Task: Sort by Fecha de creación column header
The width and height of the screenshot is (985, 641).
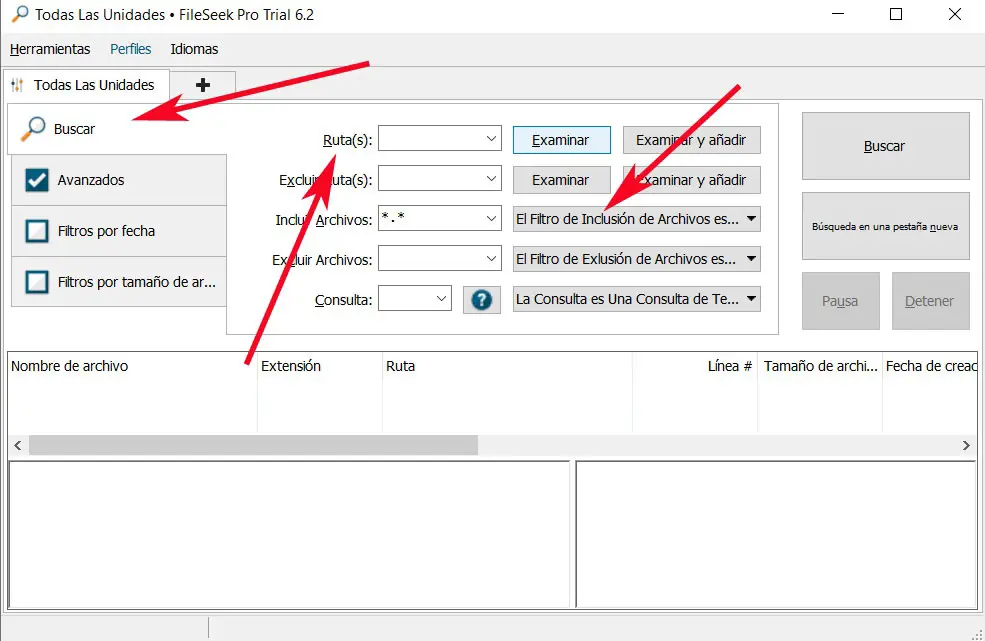Action: 930,366
